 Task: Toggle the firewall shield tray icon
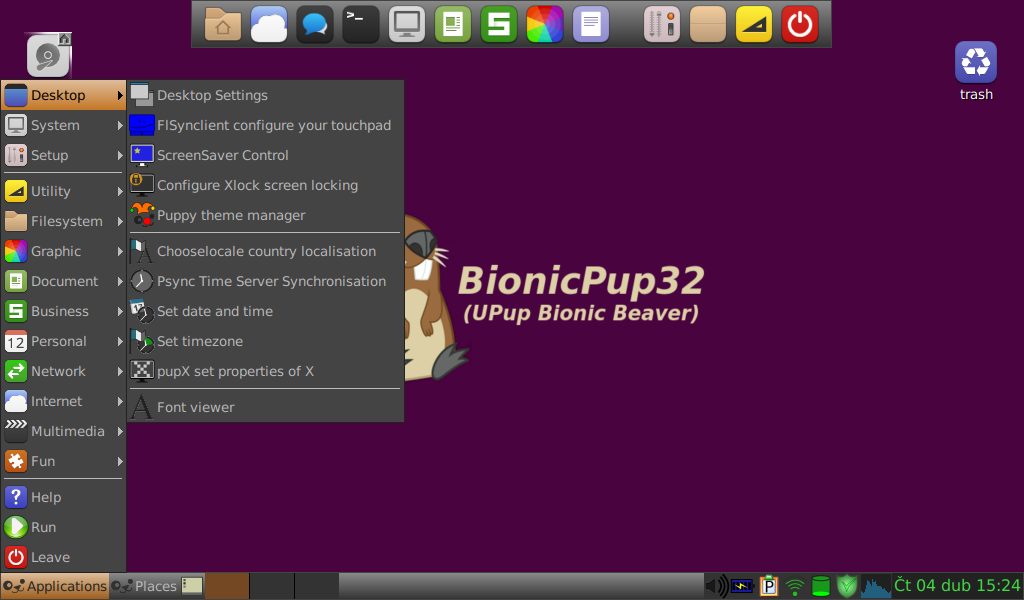point(846,586)
